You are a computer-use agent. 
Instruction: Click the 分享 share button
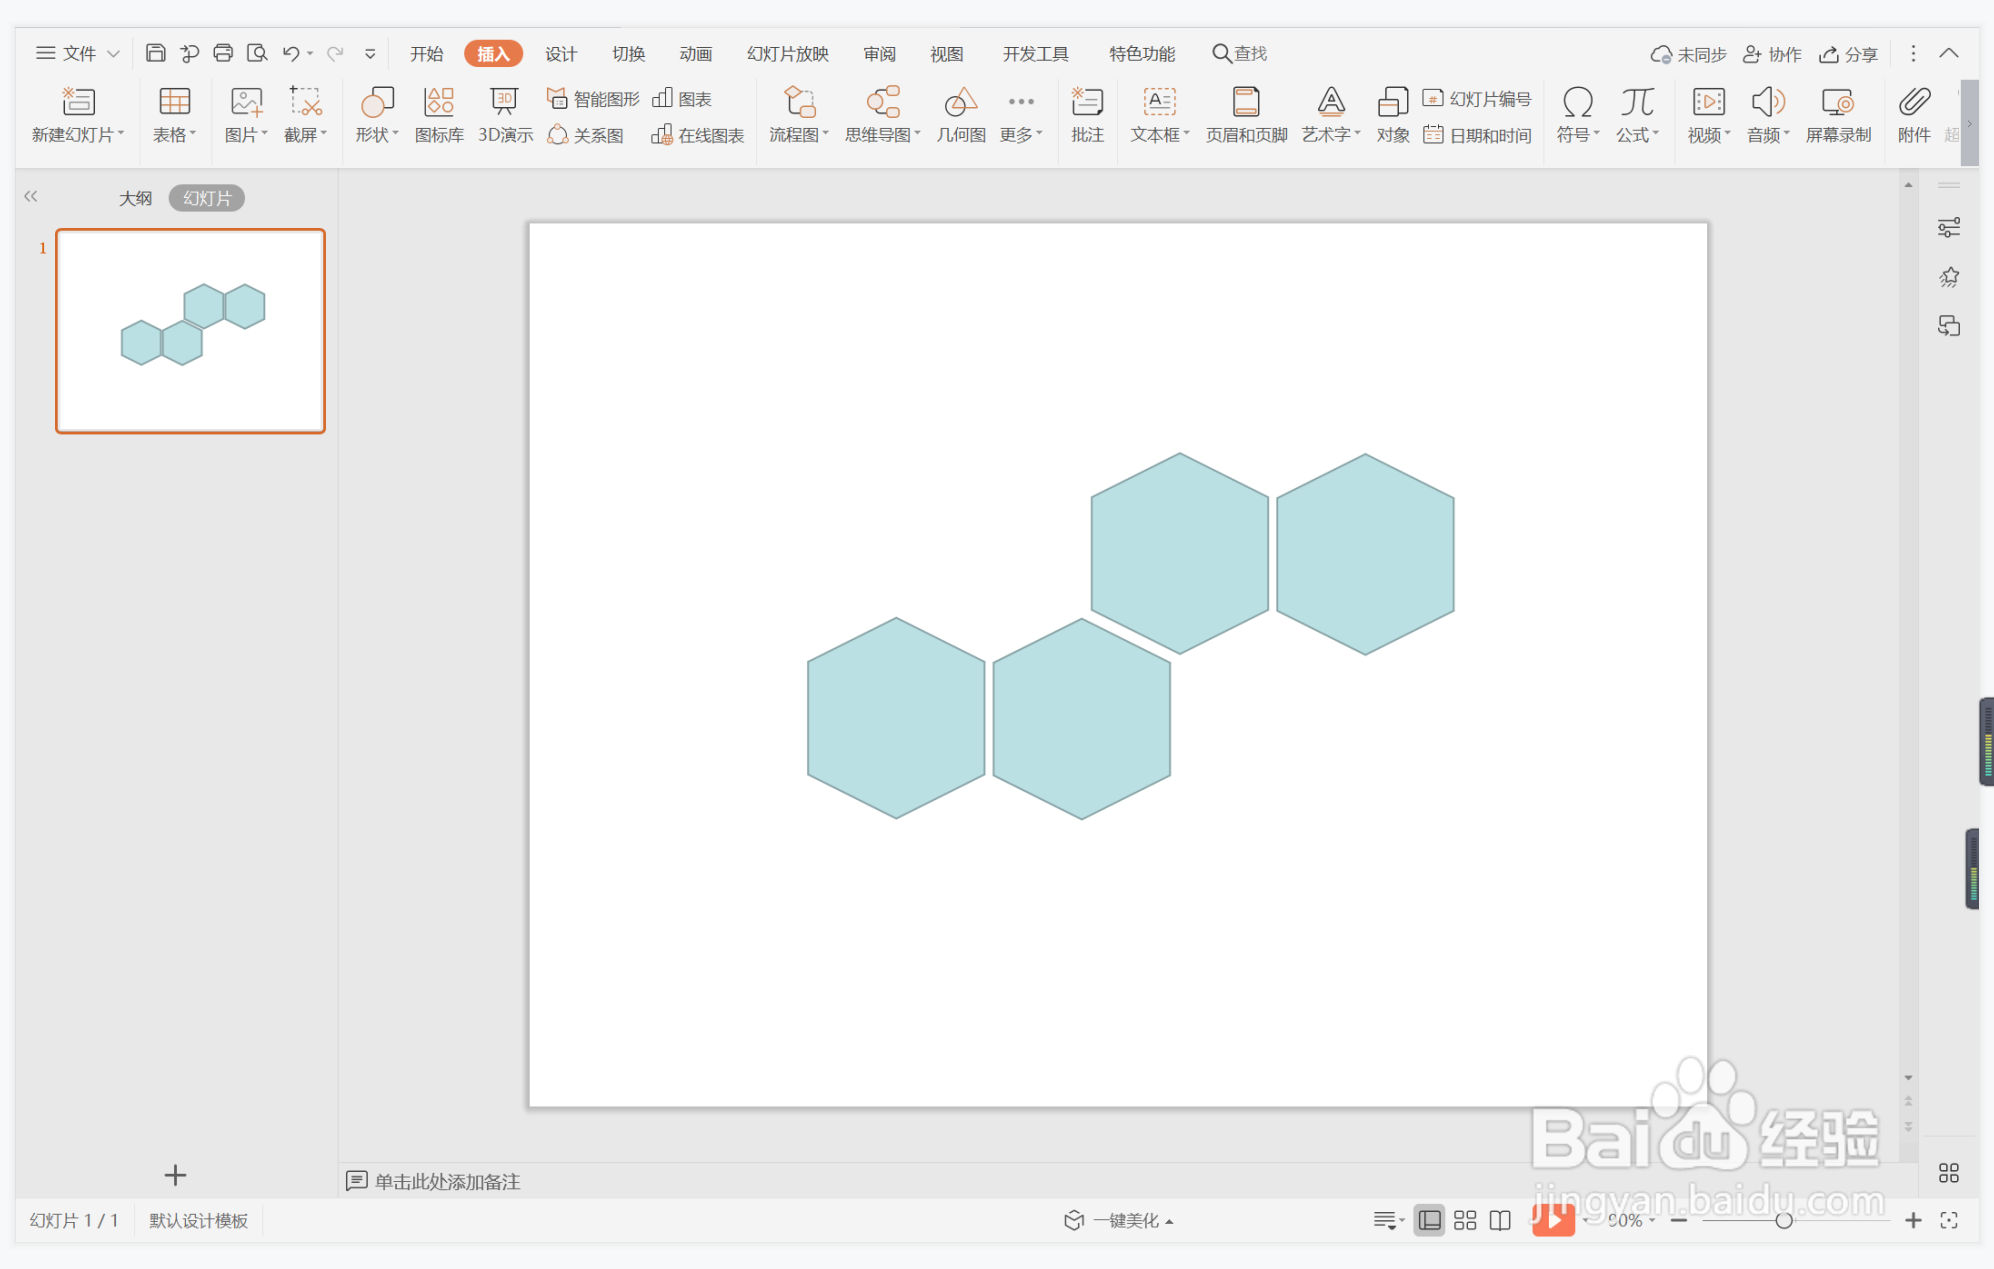coord(1848,54)
